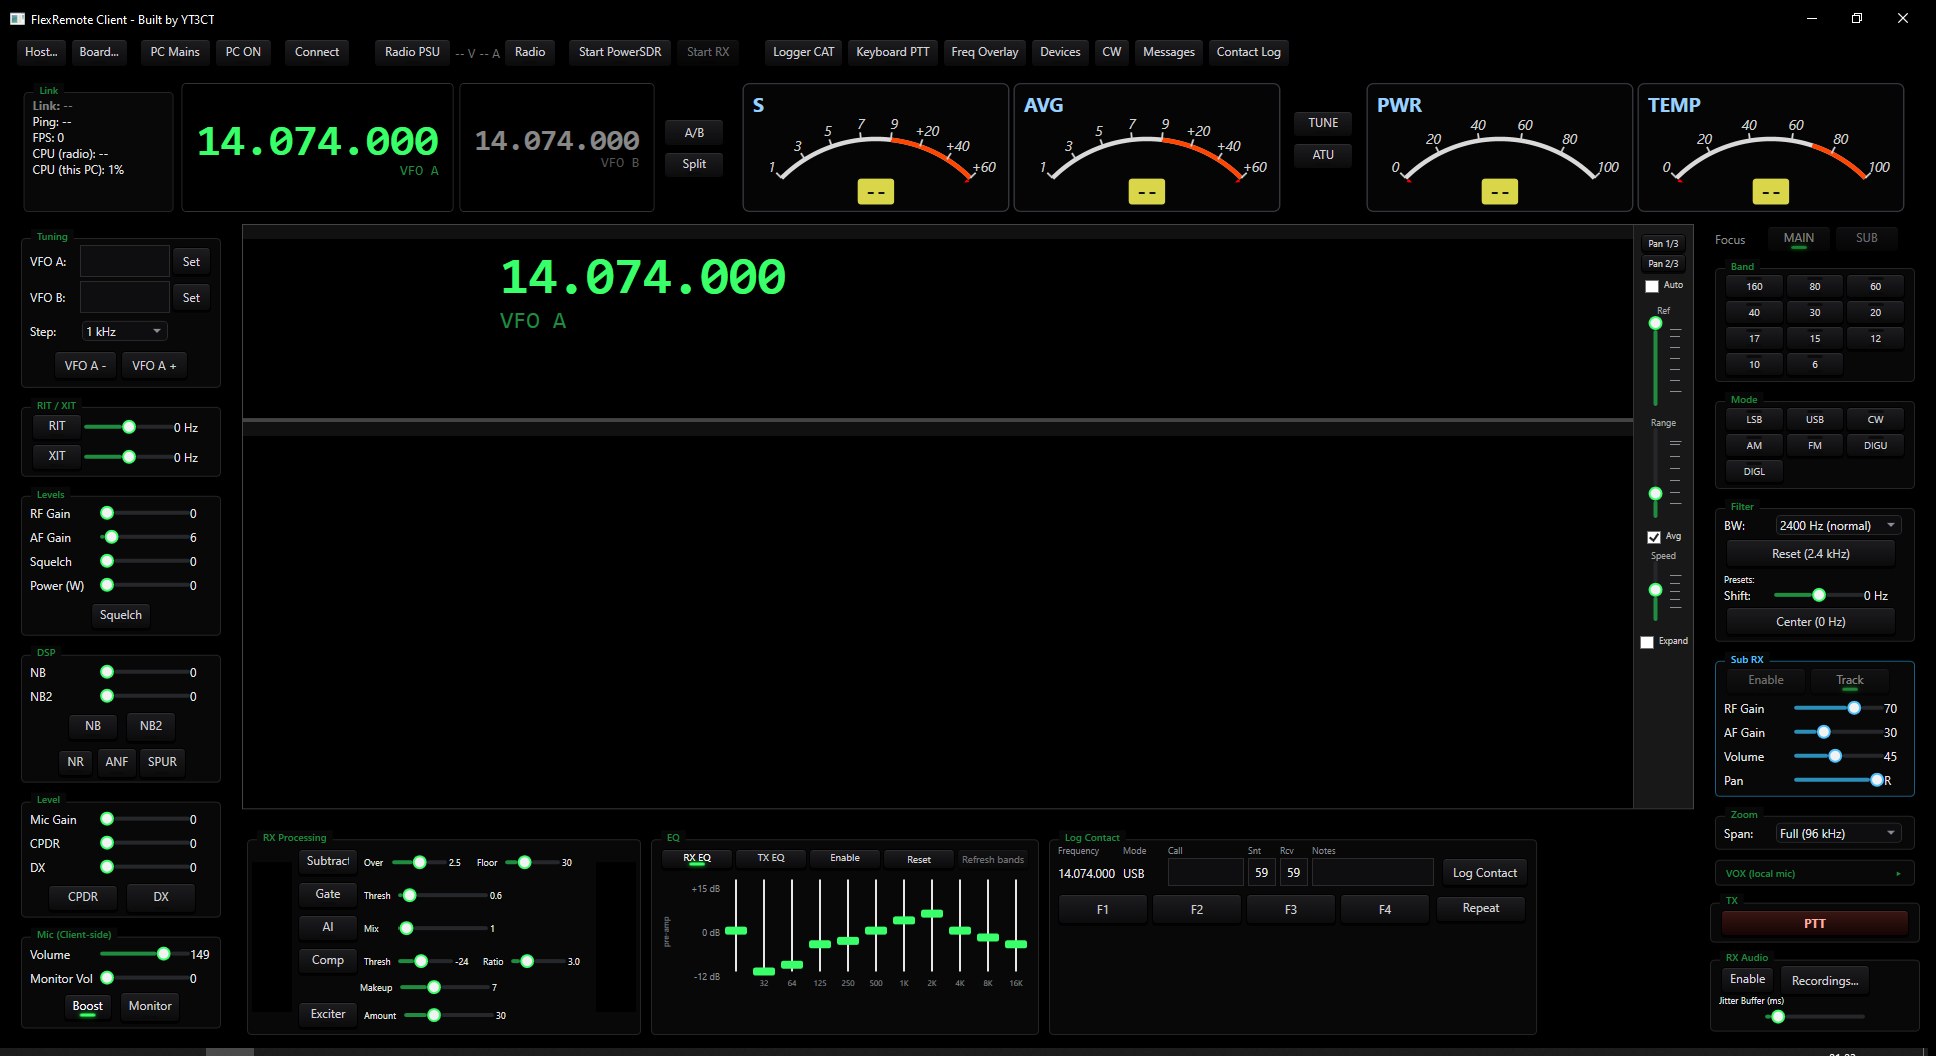Swap VFOs with the A/B button
1936x1056 pixels.
[694, 133]
